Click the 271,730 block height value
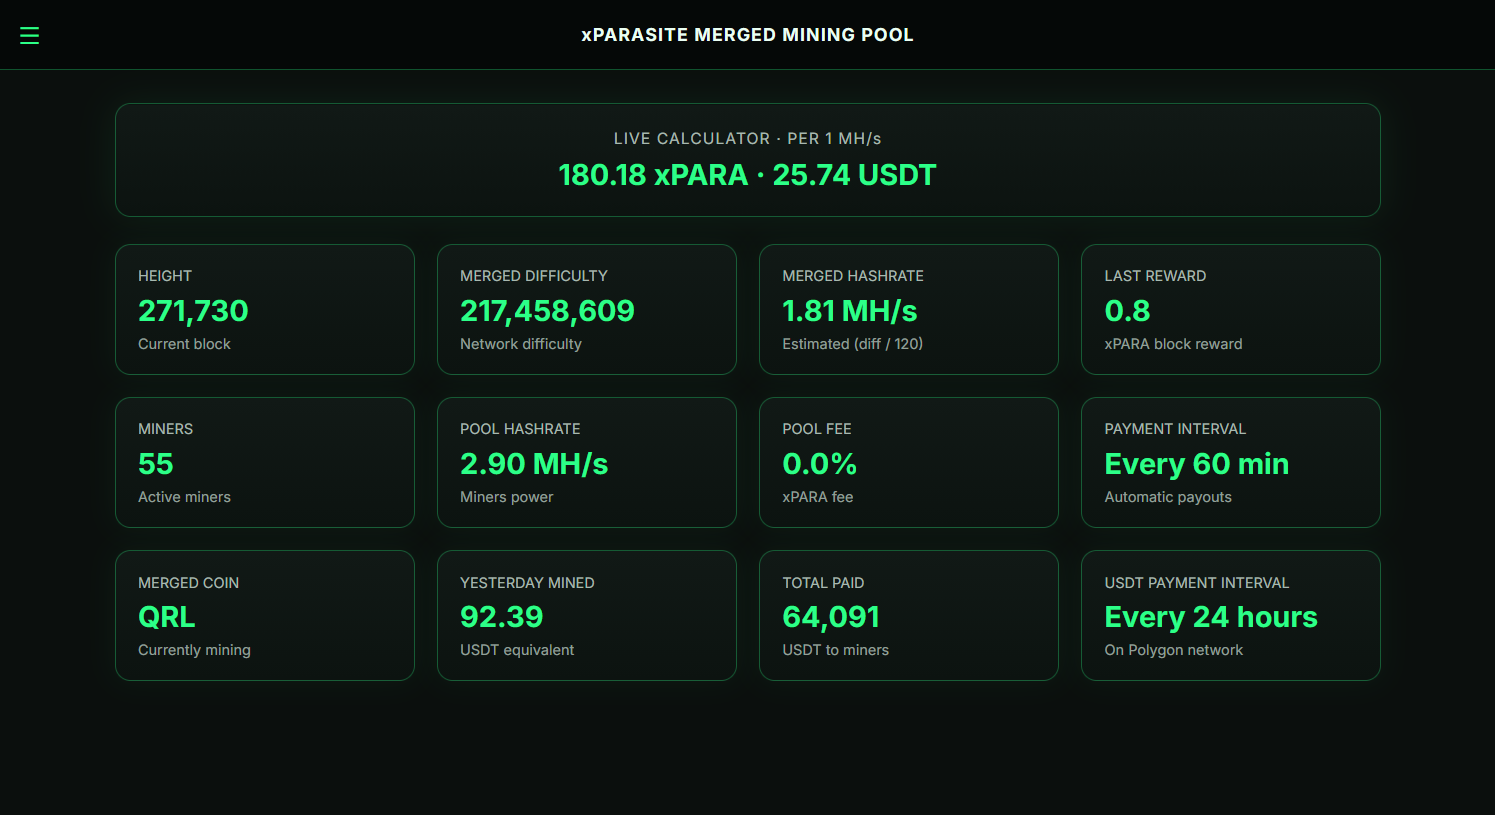This screenshot has width=1495, height=815. 193,311
